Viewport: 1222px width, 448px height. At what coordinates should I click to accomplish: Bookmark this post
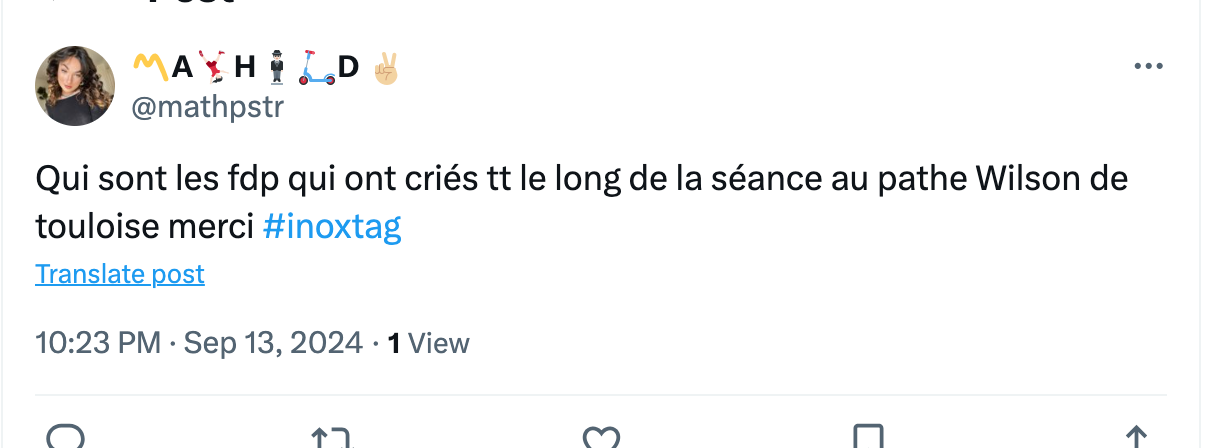pos(866,437)
